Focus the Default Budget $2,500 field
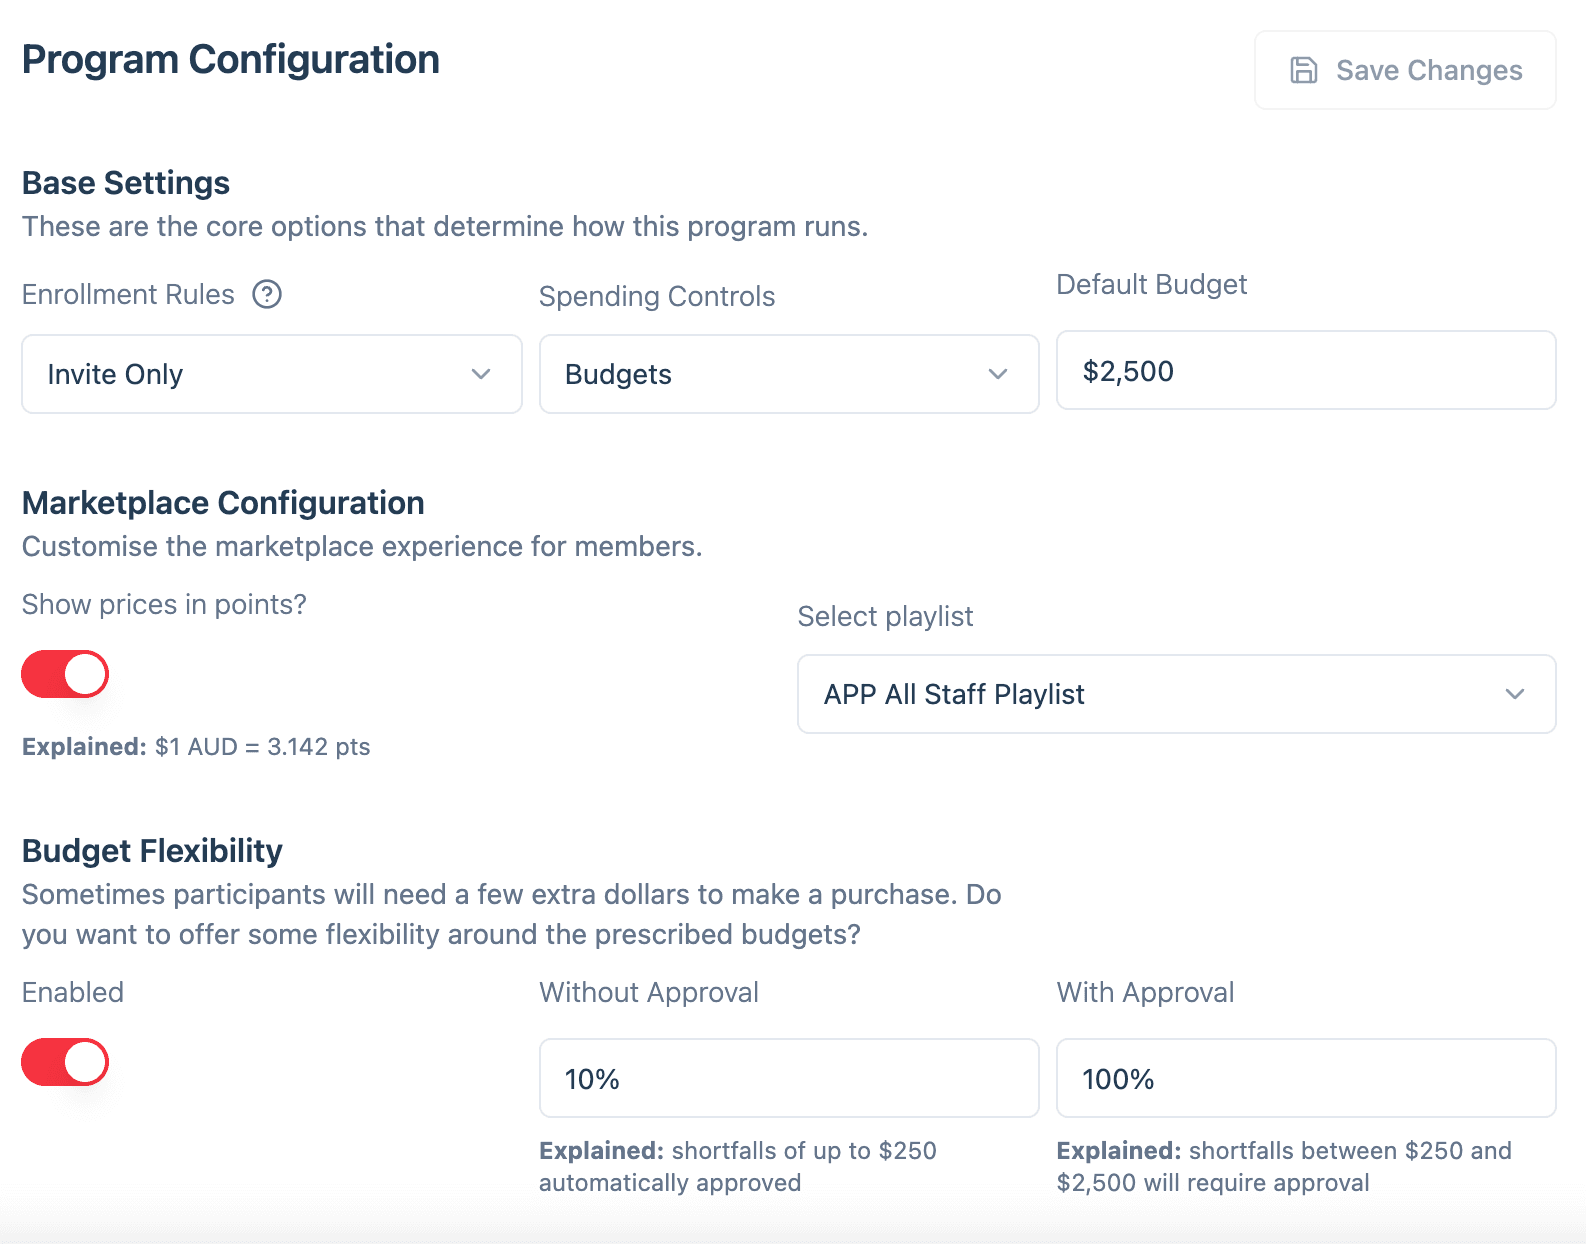 coord(1305,371)
